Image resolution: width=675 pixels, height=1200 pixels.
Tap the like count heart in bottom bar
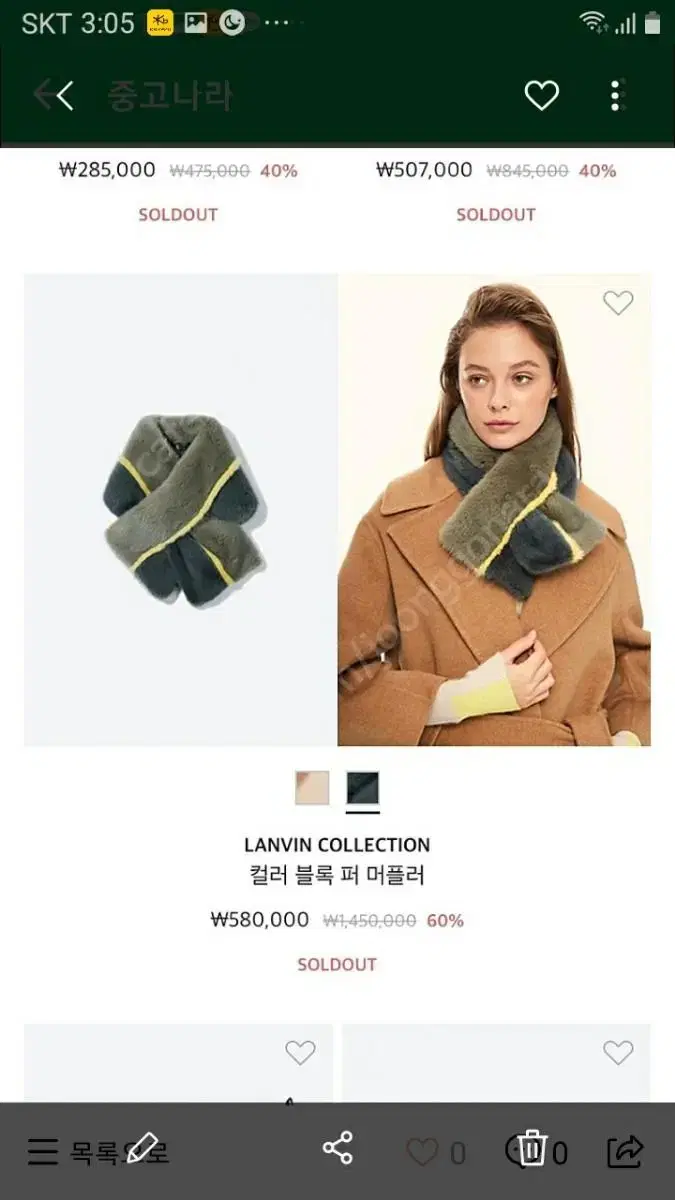coord(423,1153)
